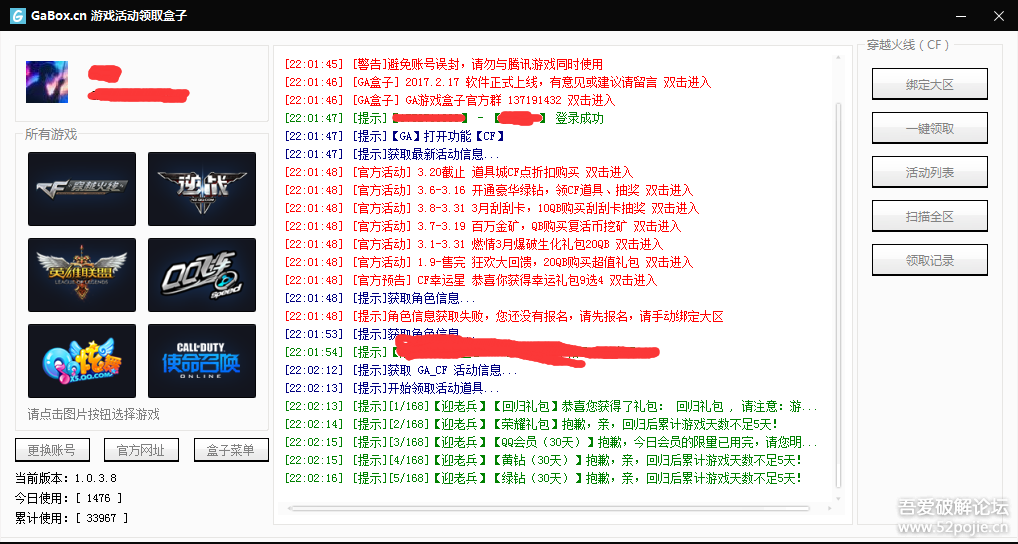Click the log's scroll down arrow
The width and height of the screenshot is (1018, 544).
[x=838, y=499]
